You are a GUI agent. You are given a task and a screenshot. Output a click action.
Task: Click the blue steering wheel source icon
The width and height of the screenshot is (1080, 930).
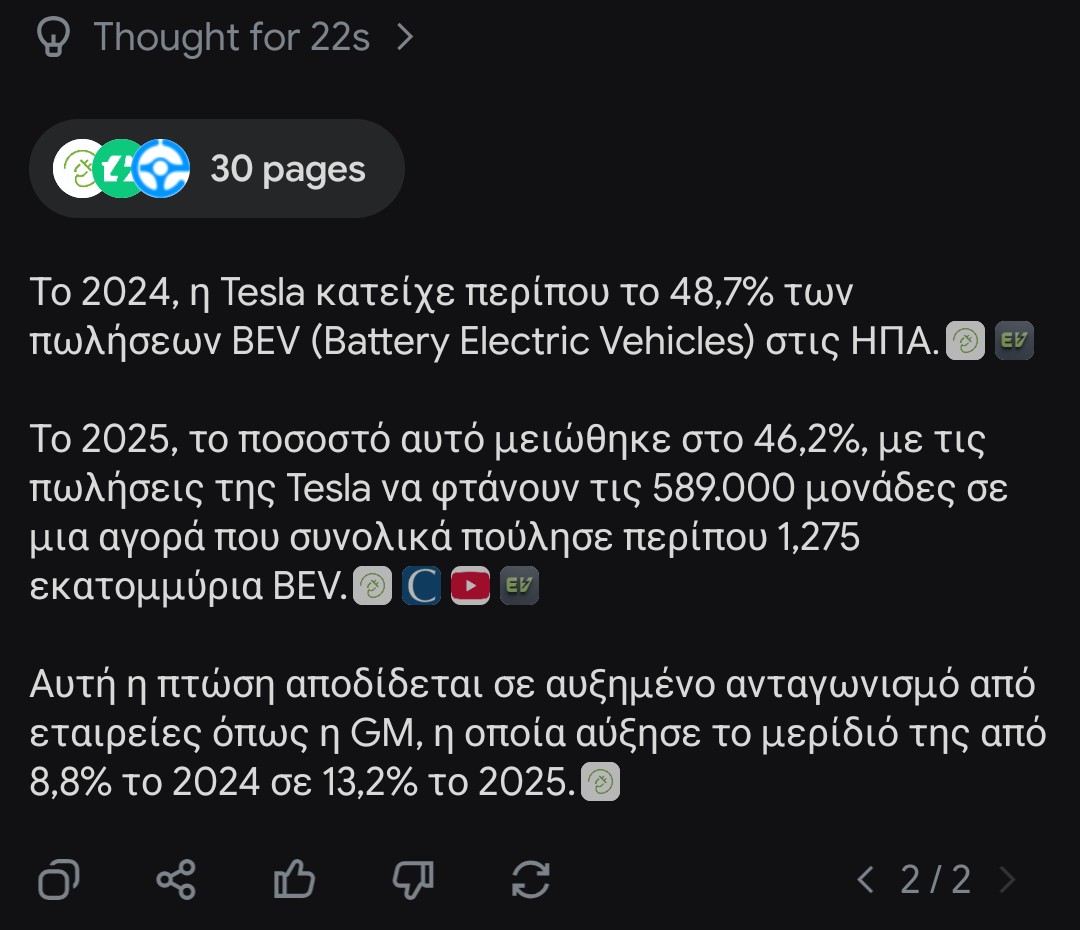(x=161, y=169)
